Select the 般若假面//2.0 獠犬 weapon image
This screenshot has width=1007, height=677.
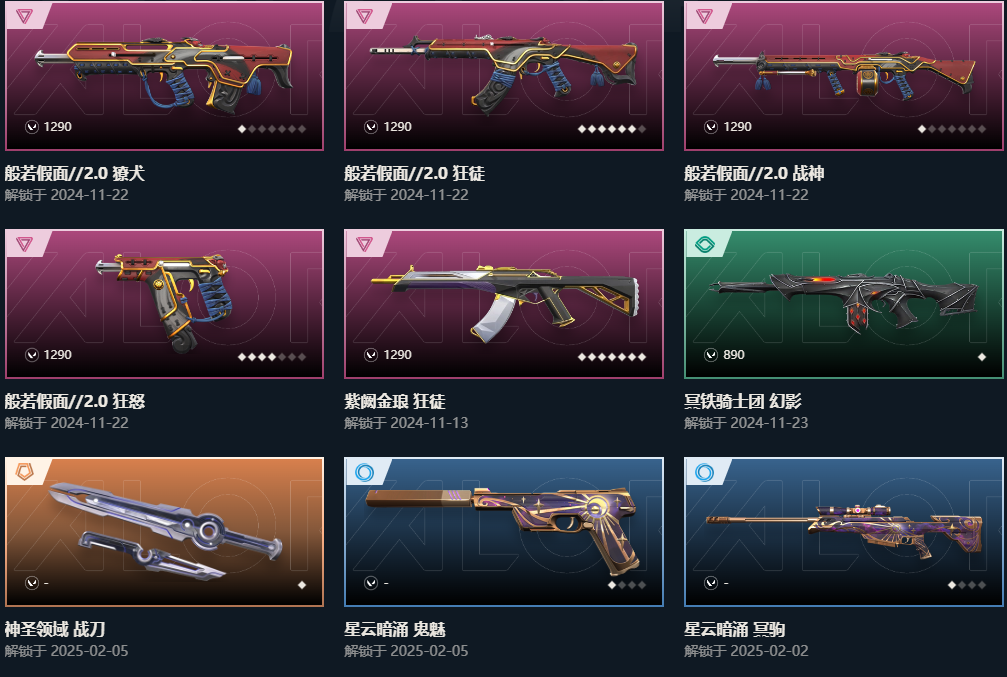164,76
